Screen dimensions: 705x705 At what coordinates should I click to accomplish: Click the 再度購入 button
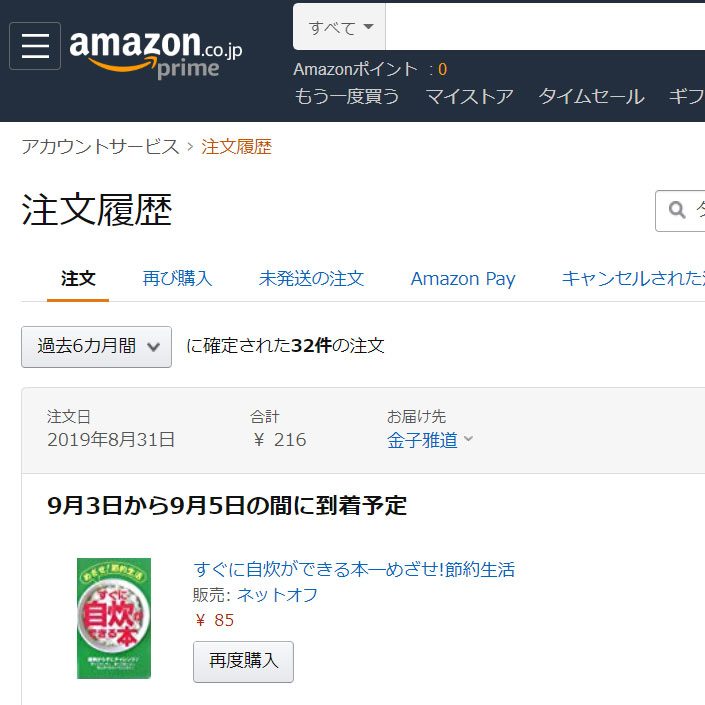(243, 661)
